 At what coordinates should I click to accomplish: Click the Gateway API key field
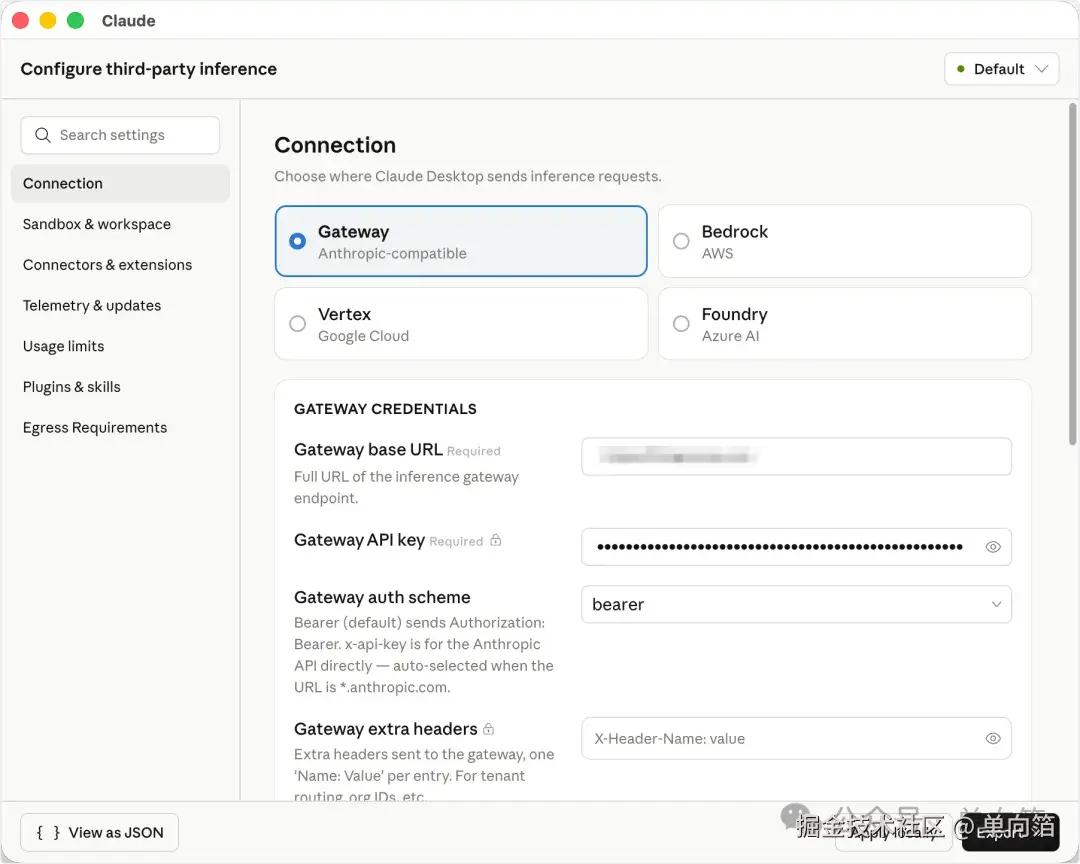796,547
